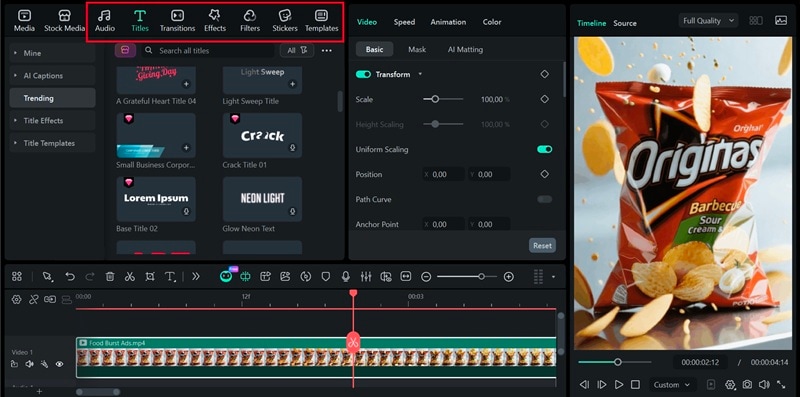Expand the Title Templates category

52,143
